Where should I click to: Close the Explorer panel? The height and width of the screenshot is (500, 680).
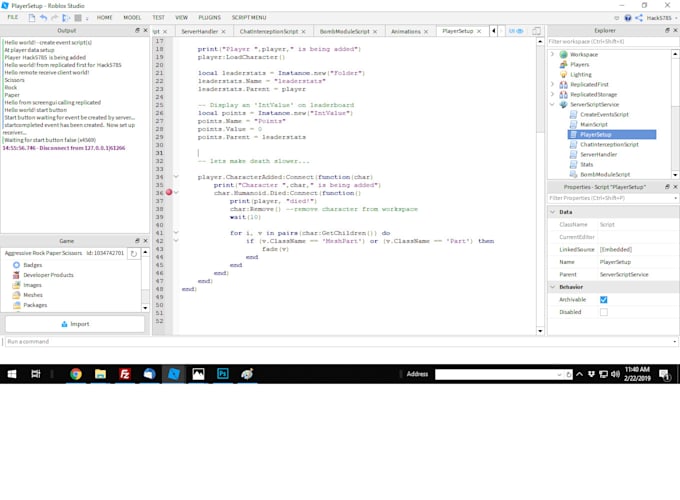pyautogui.click(x=675, y=30)
